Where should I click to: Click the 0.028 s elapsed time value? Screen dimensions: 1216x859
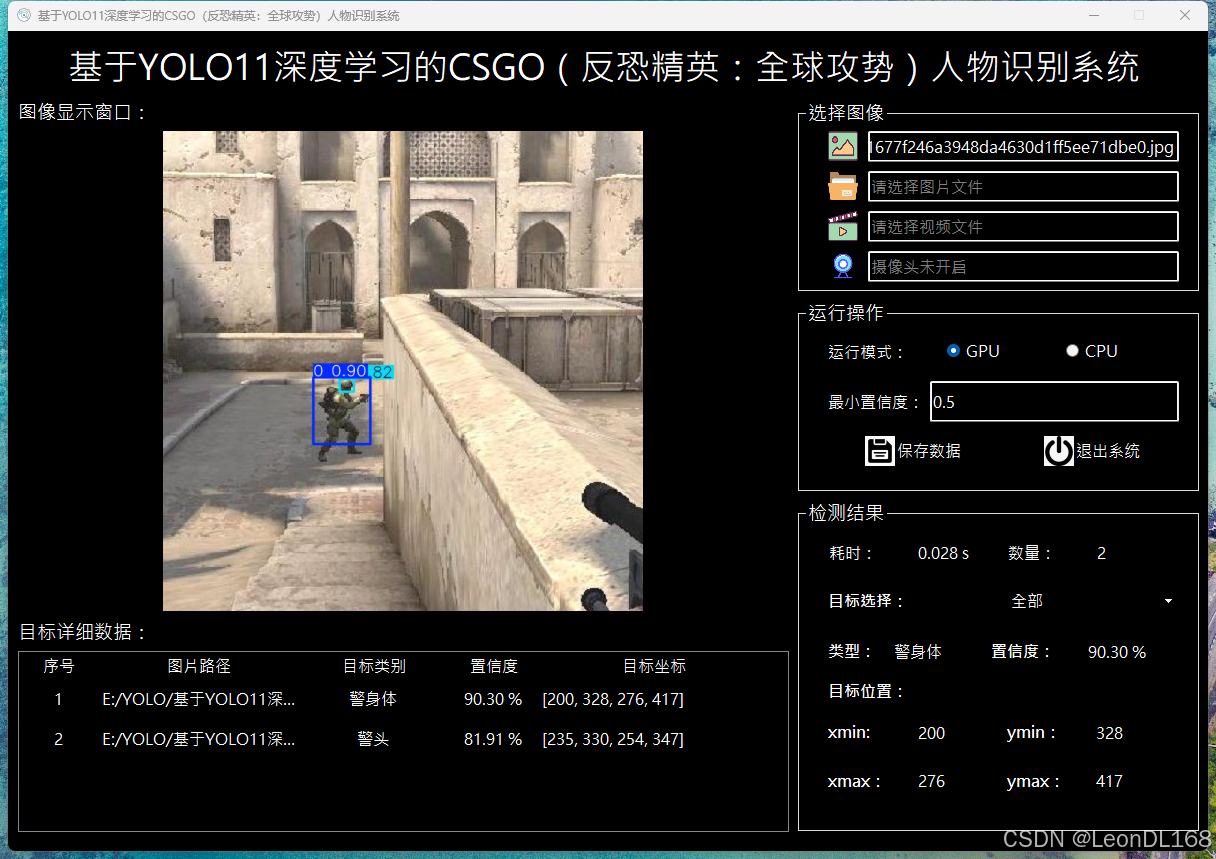pos(943,553)
